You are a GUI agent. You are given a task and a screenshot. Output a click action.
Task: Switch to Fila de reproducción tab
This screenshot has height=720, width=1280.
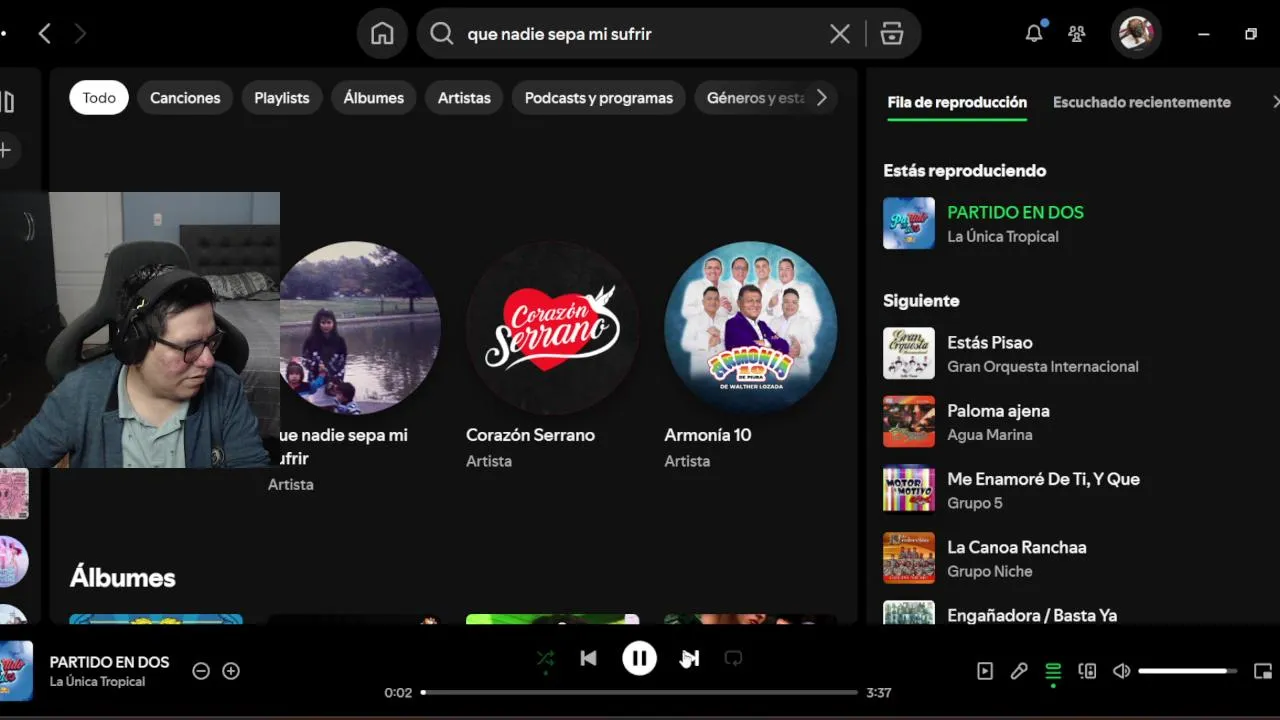pos(957,102)
